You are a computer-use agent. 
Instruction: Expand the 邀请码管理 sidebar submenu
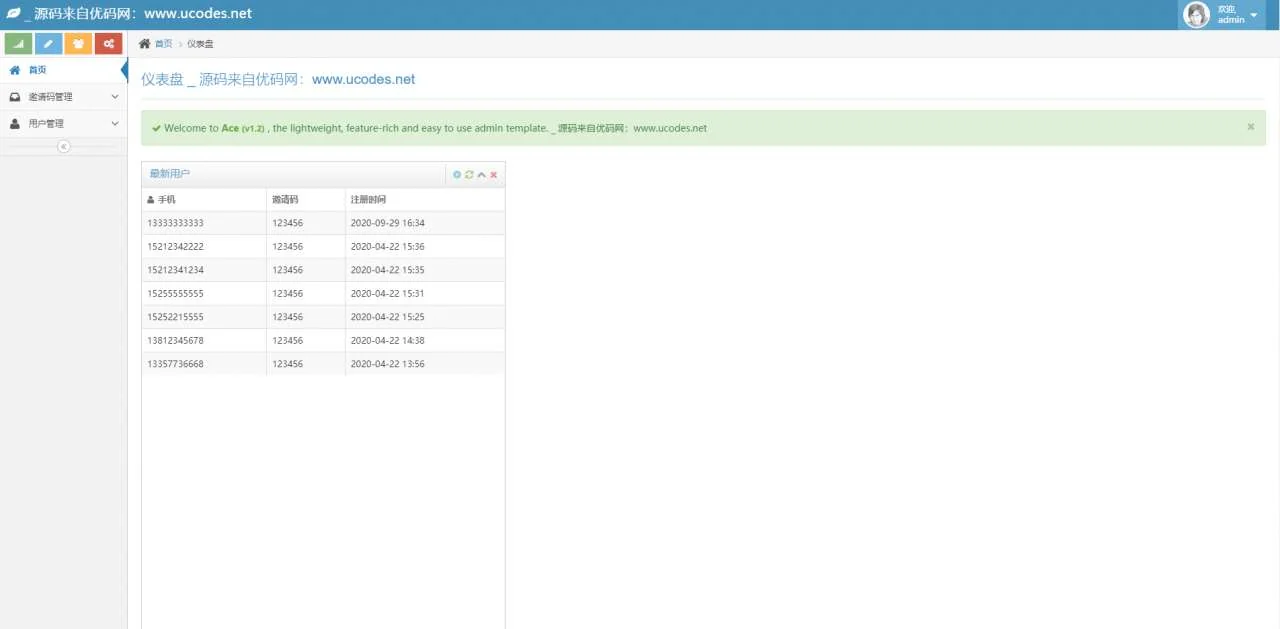coord(63,97)
